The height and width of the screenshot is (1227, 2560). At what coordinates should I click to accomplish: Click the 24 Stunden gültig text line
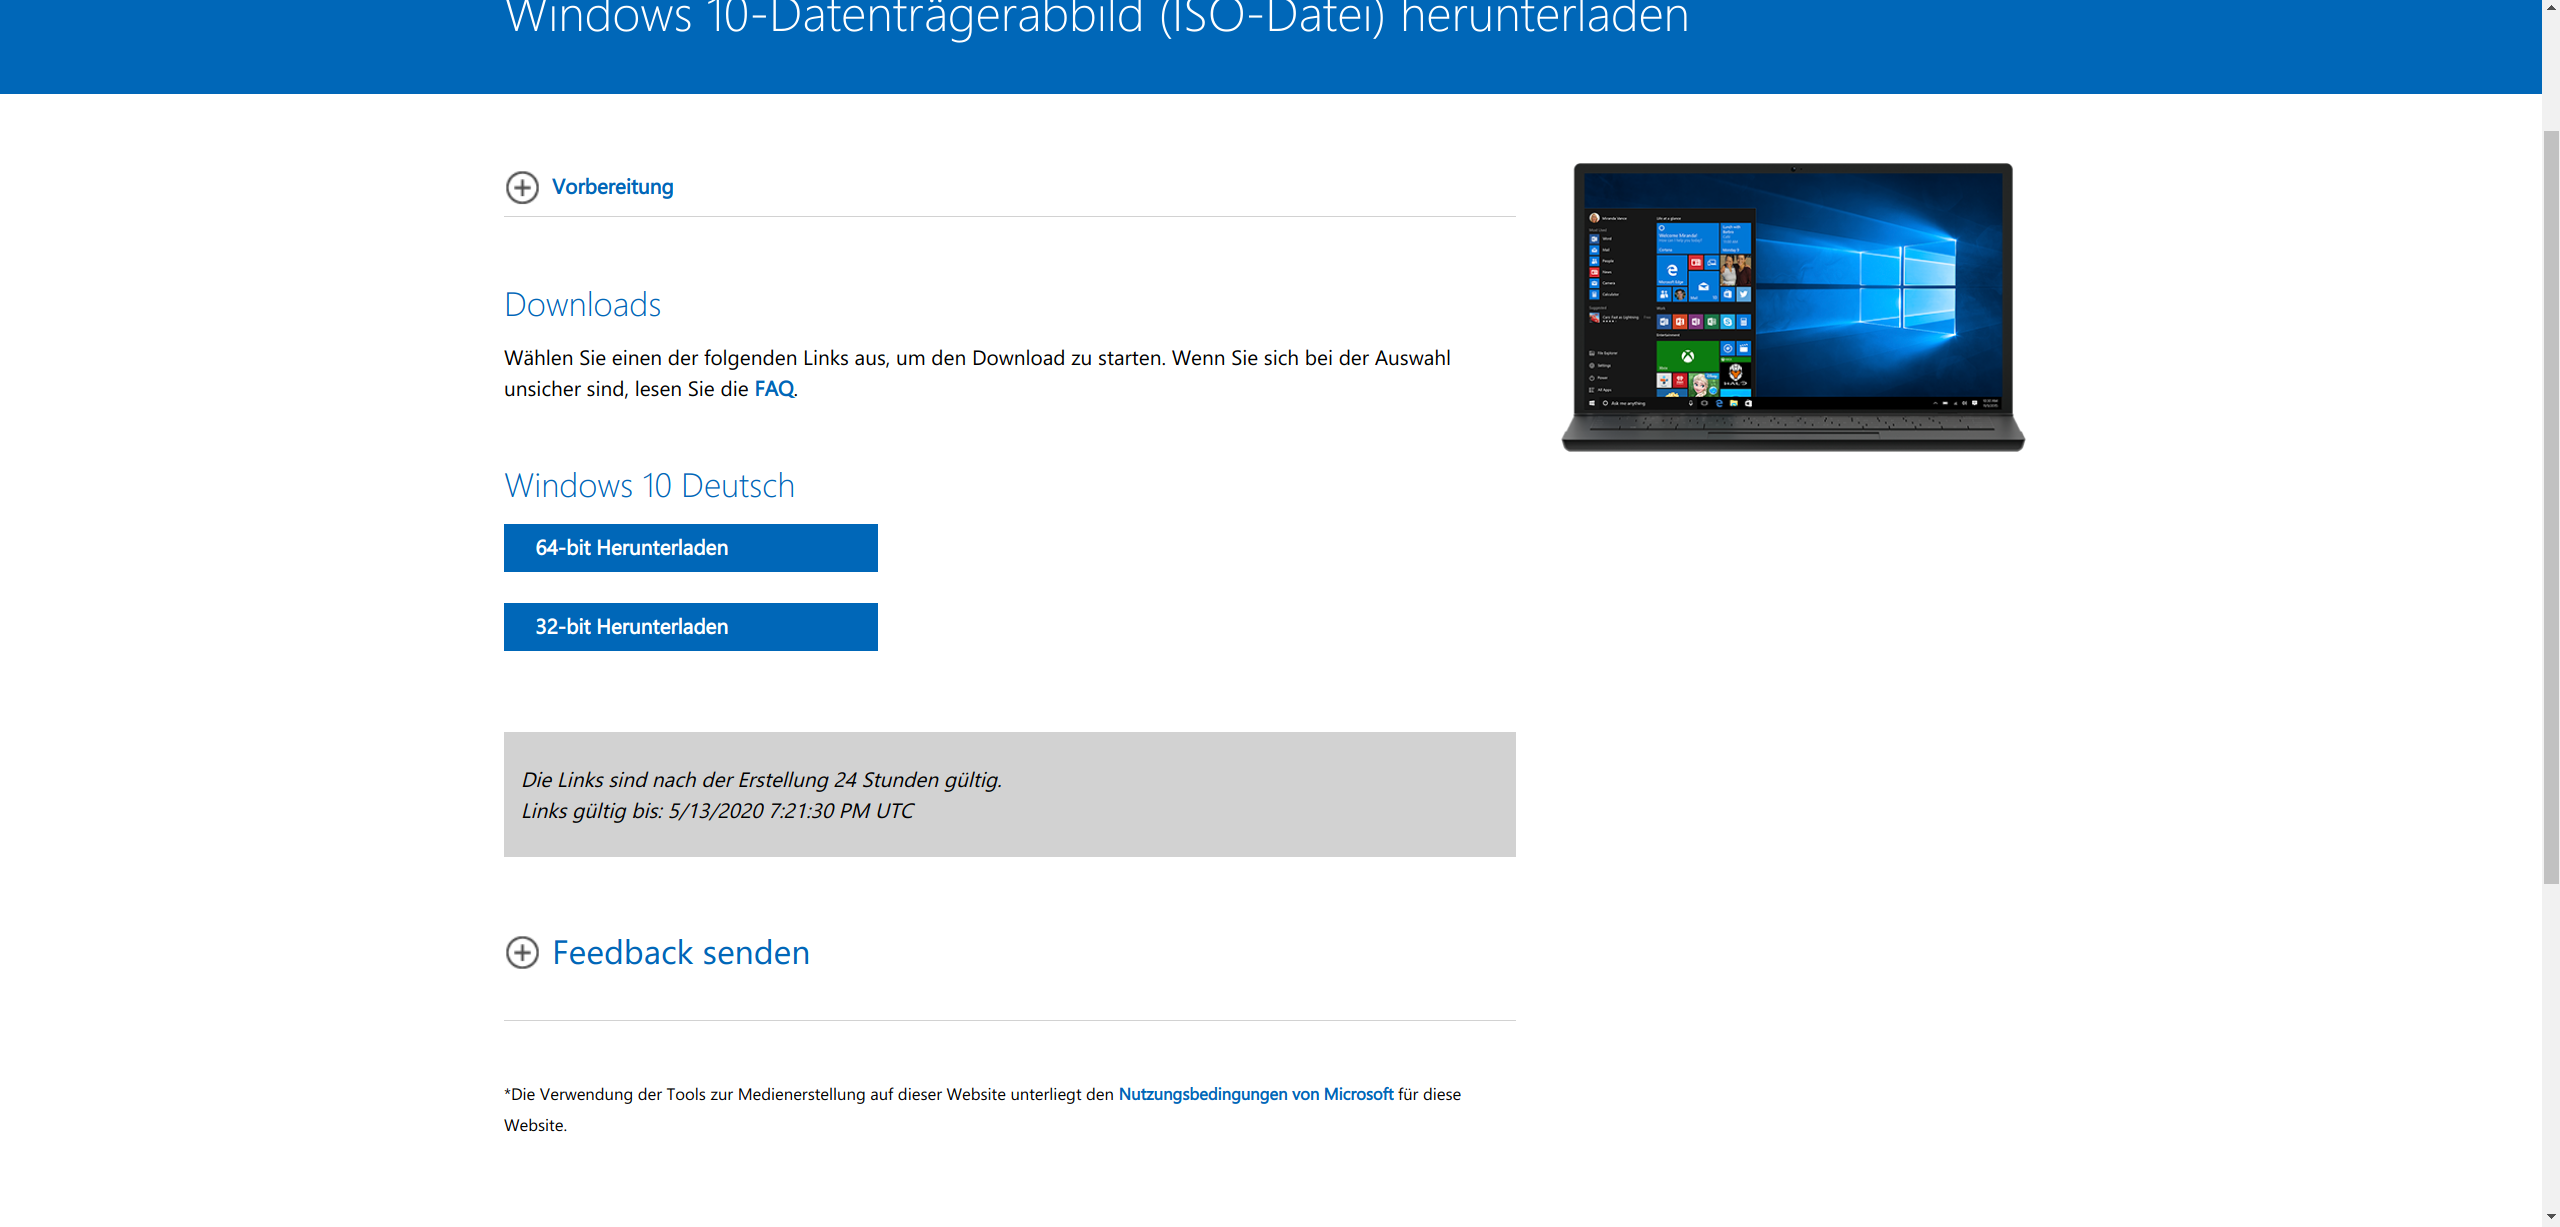(761, 780)
